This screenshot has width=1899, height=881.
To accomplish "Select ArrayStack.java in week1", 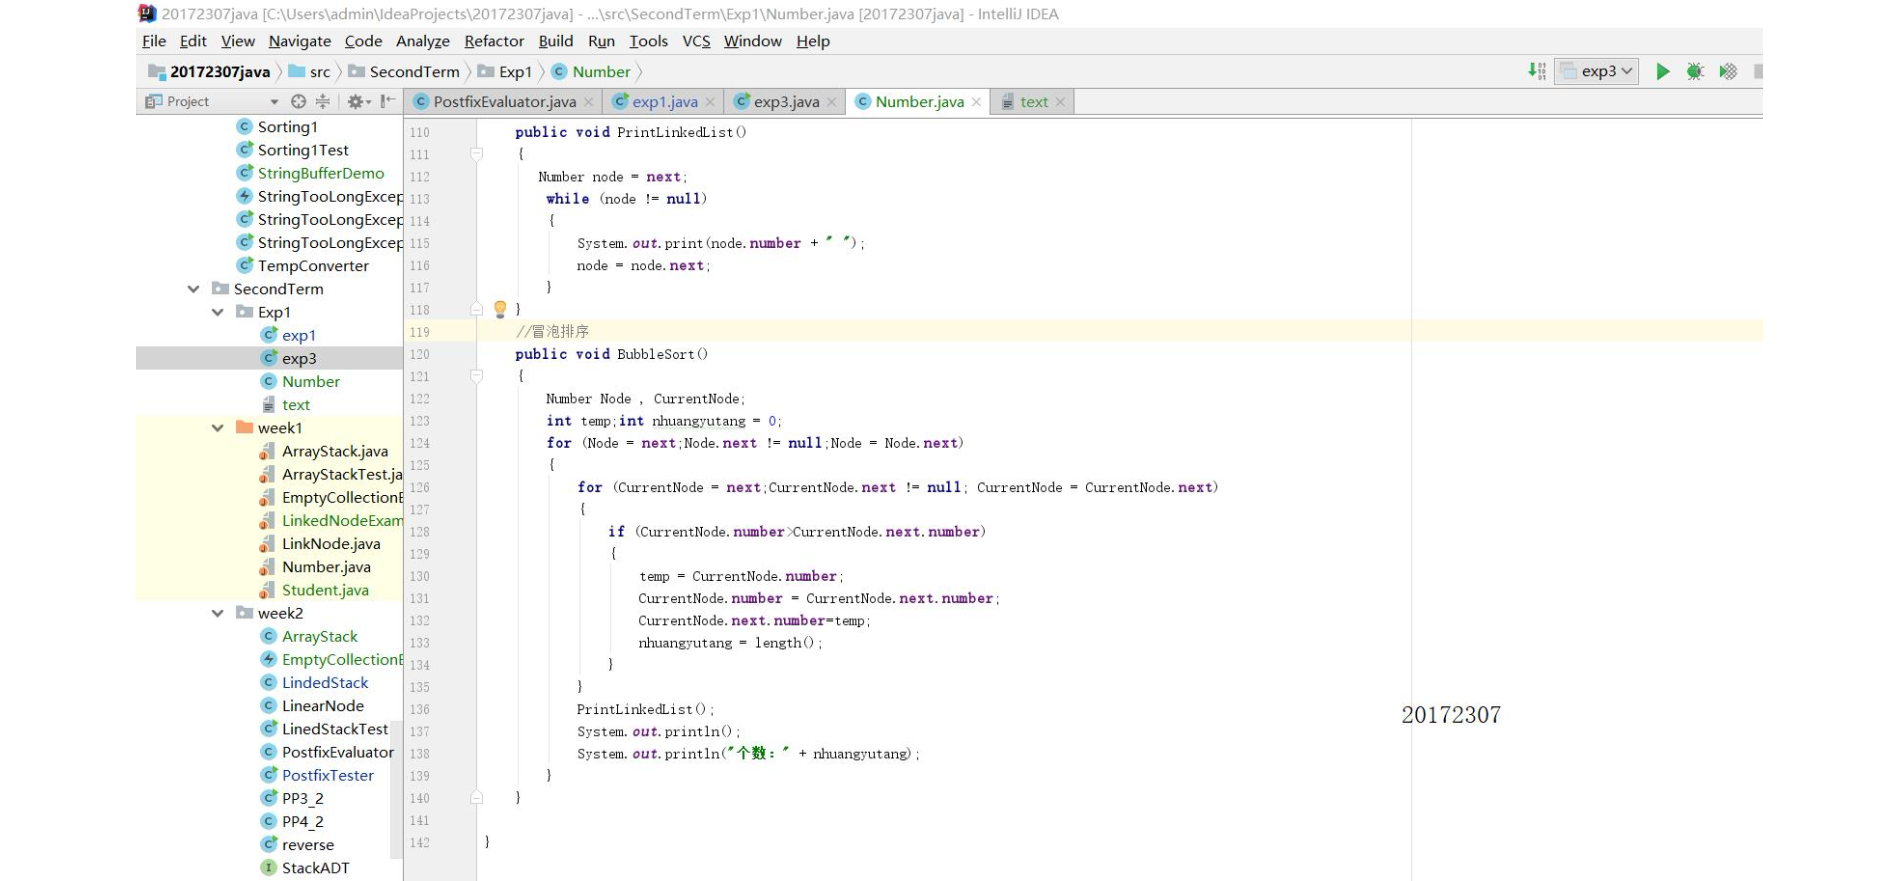I will click(x=324, y=451).
